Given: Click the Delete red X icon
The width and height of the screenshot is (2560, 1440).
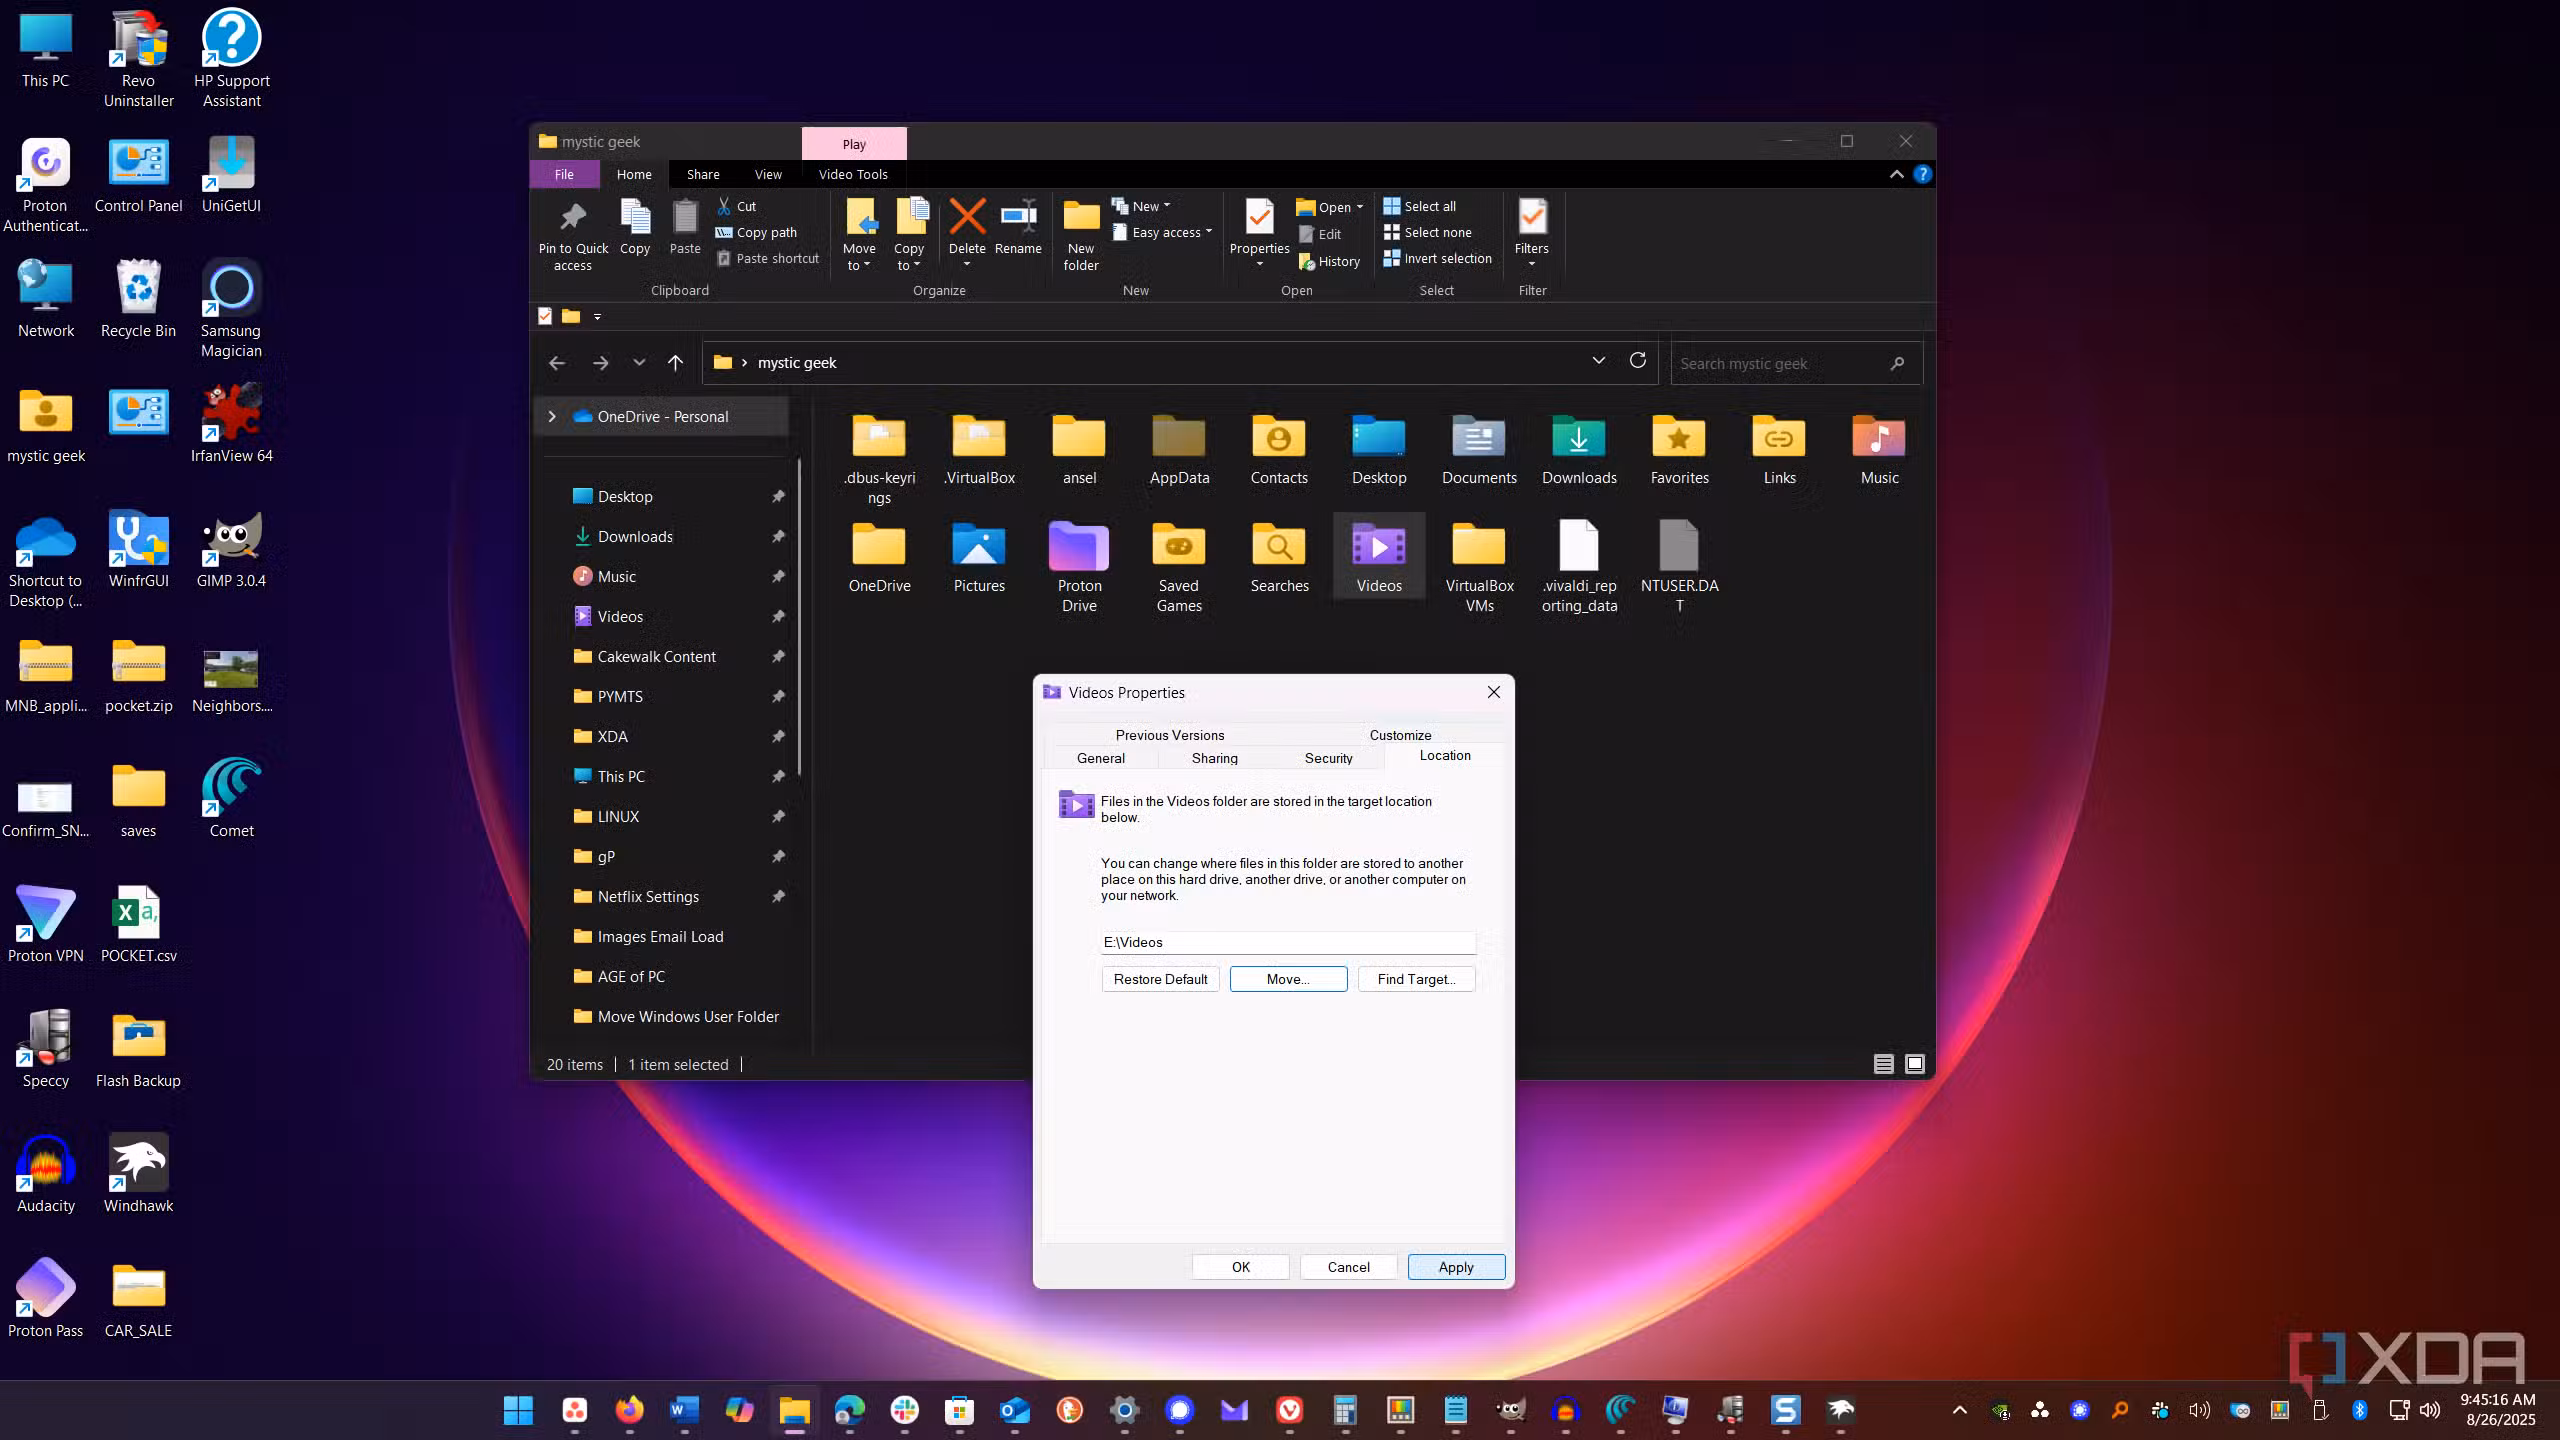Looking at the screenshot, I should [967, 216].
